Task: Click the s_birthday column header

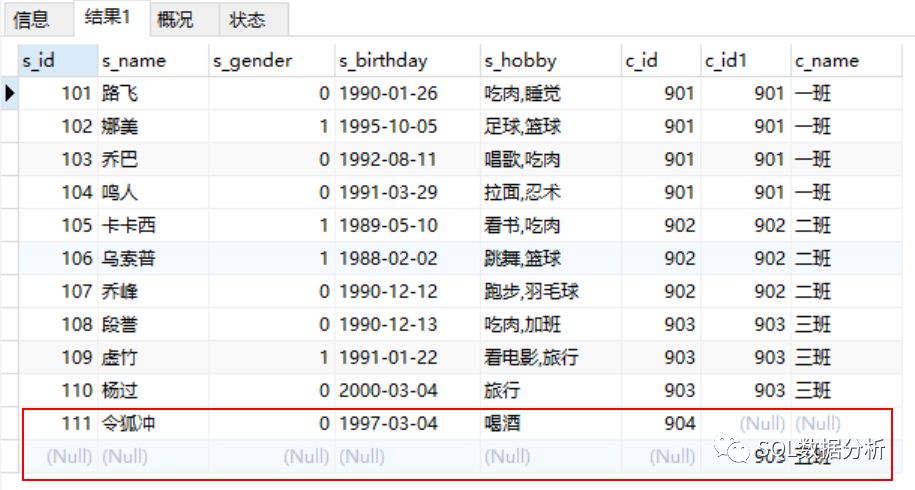Action: tap(407, 61)
